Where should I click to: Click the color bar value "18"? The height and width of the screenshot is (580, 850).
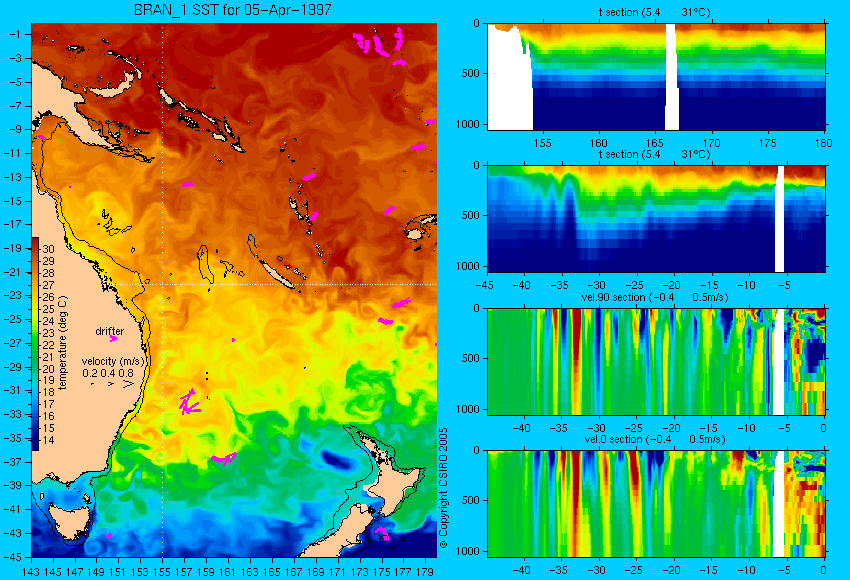pyautogui.click(x=48, y=392)
